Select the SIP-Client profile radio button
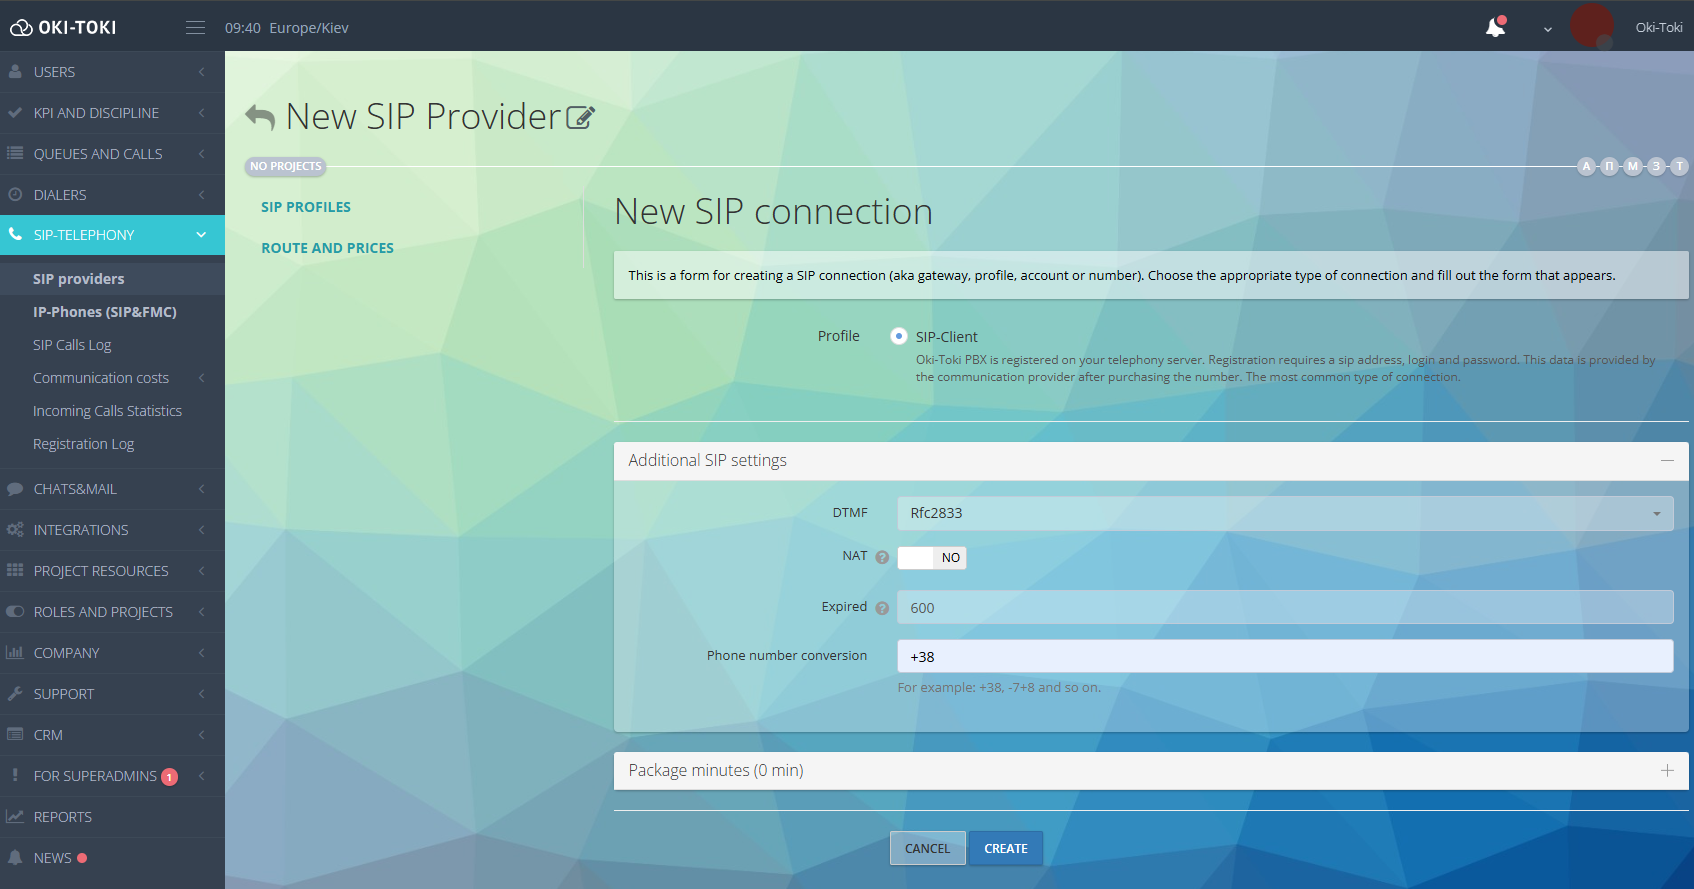This screenshot has width=1694, height=889. [899, 336]
